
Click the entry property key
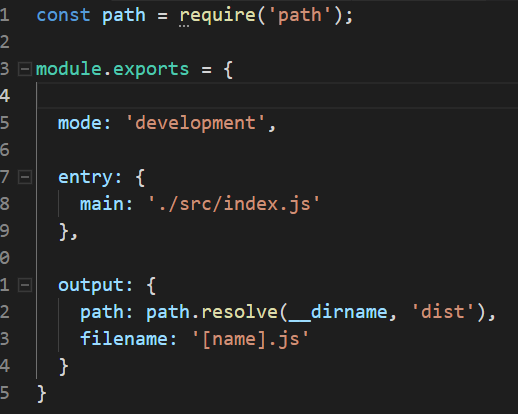[x=85, y=177]
